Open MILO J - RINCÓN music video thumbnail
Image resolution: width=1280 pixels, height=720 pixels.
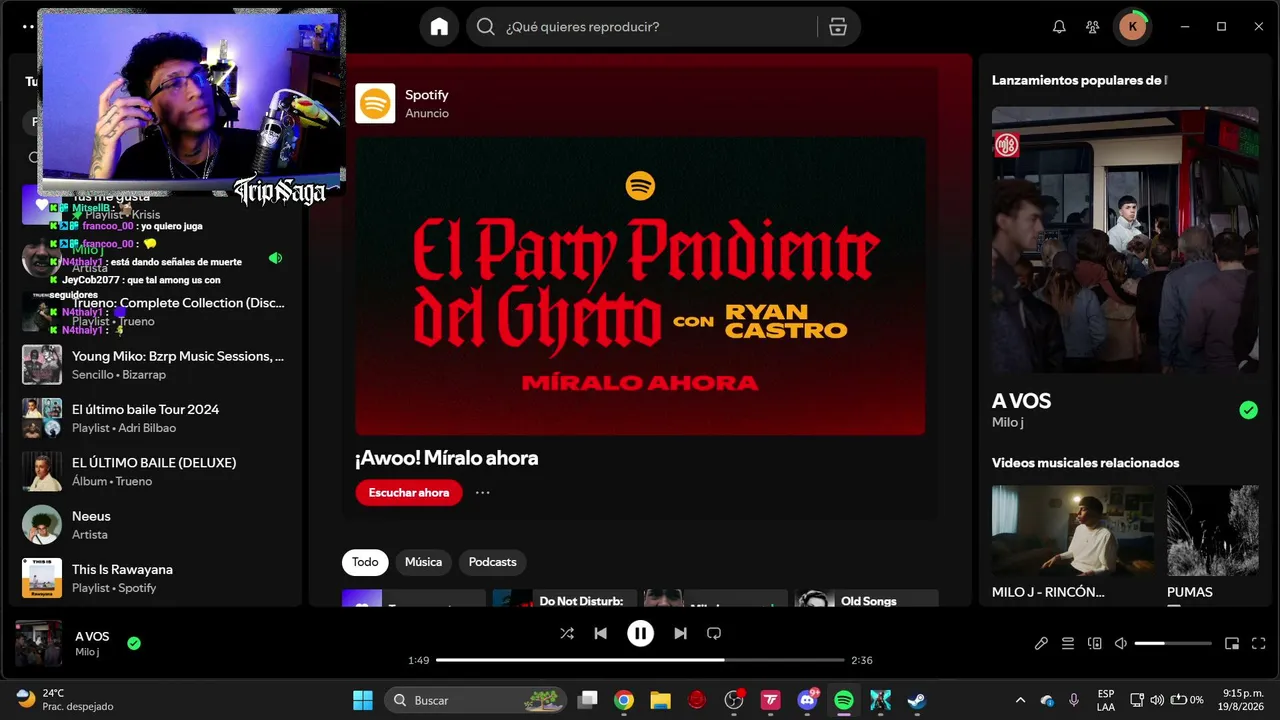[x=1073, y=530]
